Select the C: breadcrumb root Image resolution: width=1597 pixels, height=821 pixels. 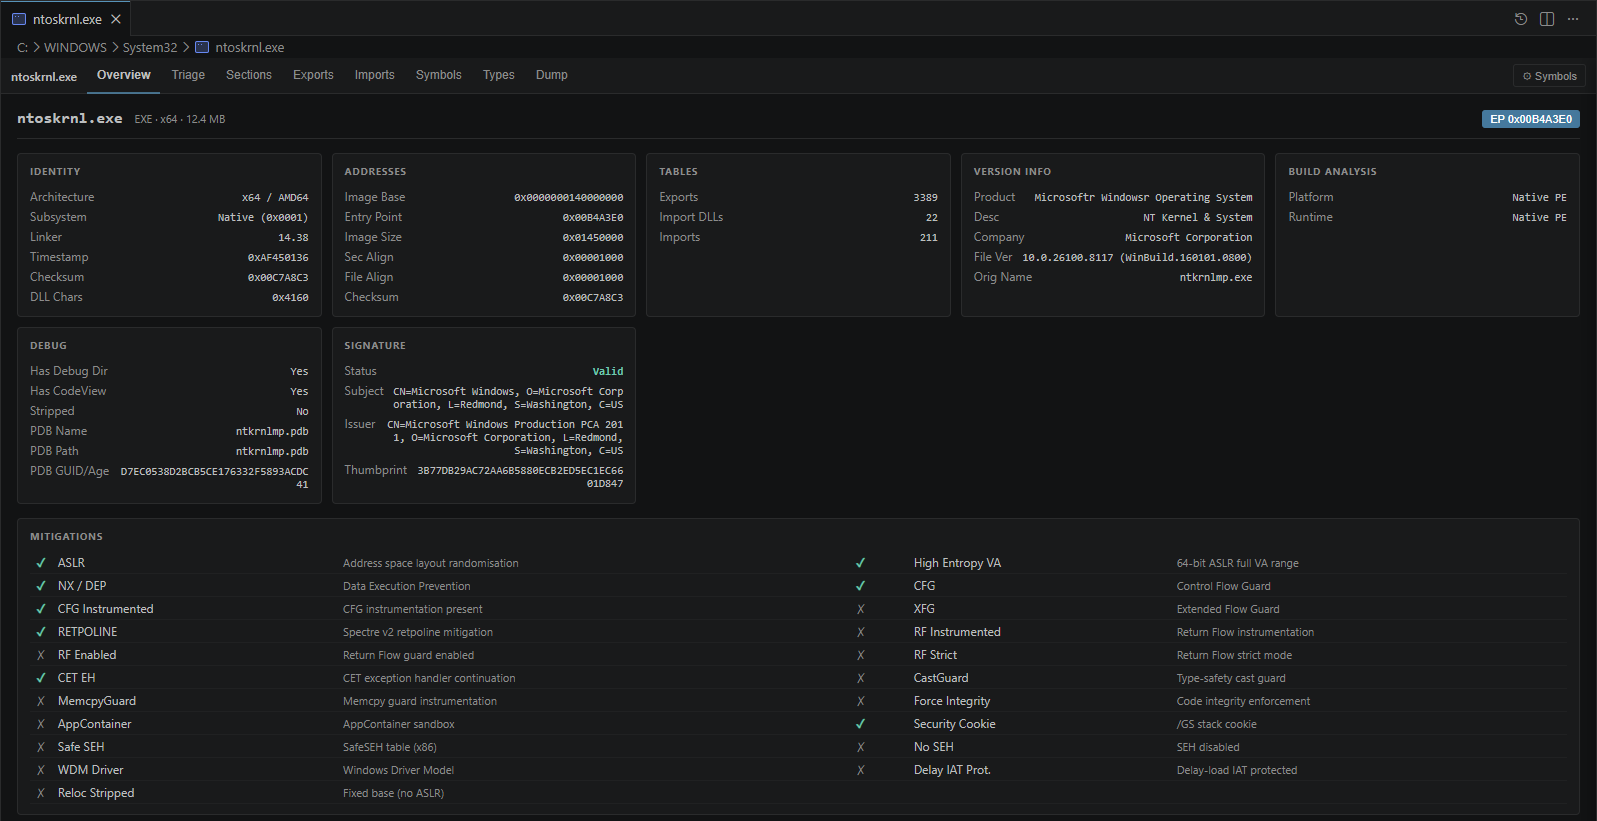(x=22, y=47)
